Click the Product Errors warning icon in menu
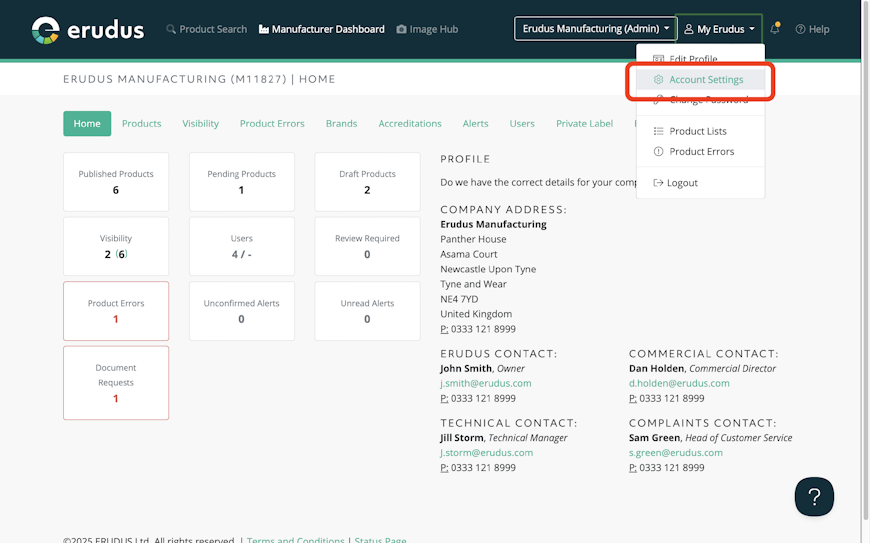Image resolution: width=870 pixels, height=543 pixels. point(658,151)
